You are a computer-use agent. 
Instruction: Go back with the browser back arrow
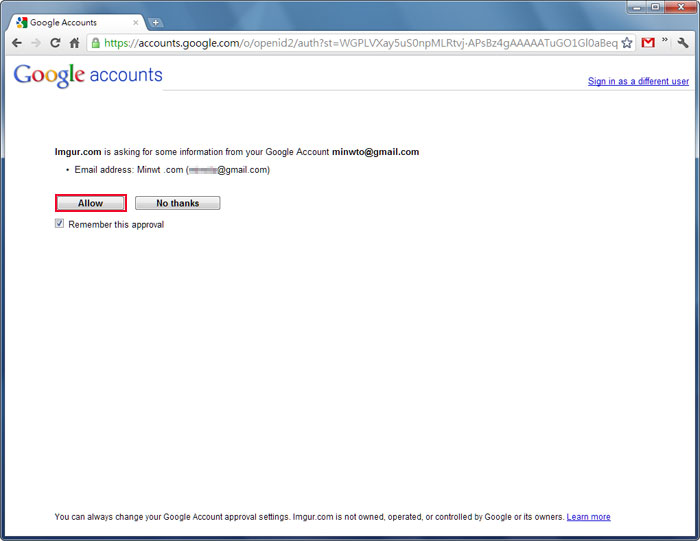tap(17, 43)
